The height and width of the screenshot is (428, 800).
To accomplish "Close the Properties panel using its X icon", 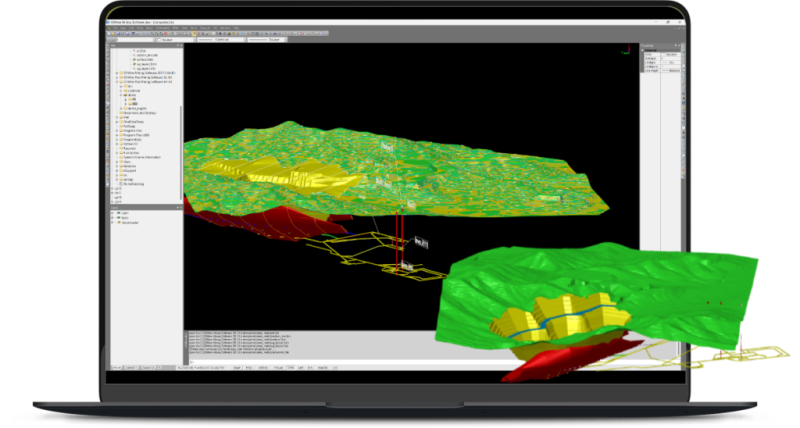I will pyautogui.click(x=681, y=46).
